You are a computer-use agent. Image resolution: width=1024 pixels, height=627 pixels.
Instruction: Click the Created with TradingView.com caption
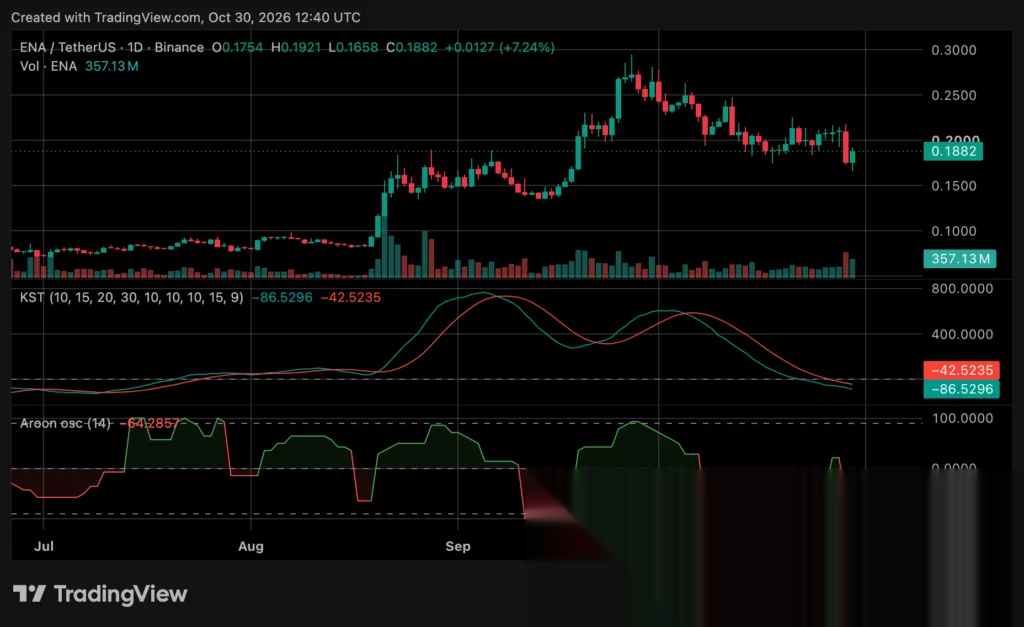185,18
